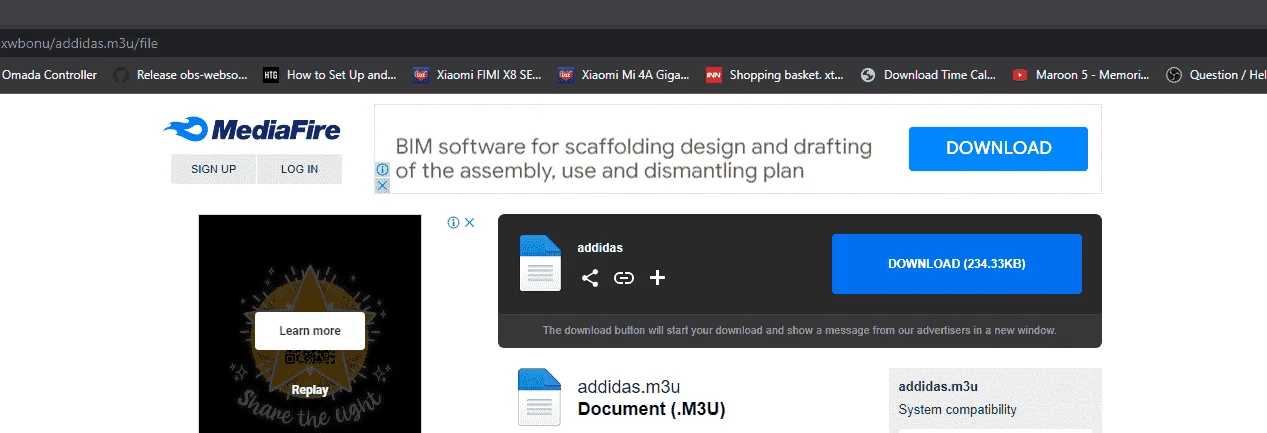Copy link to addidas file
Screen dimensions: 1267x433
[624, 278]
